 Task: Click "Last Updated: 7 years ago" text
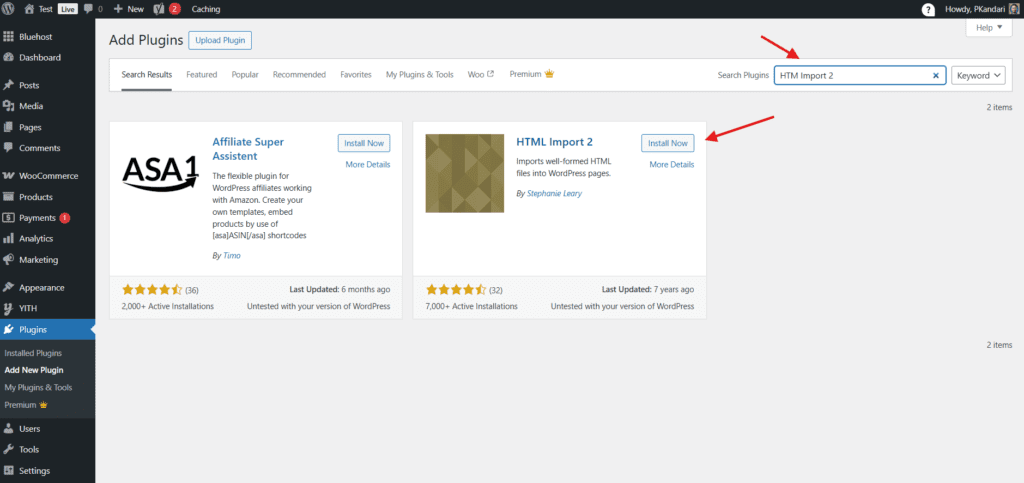click(x=648, y=289)
